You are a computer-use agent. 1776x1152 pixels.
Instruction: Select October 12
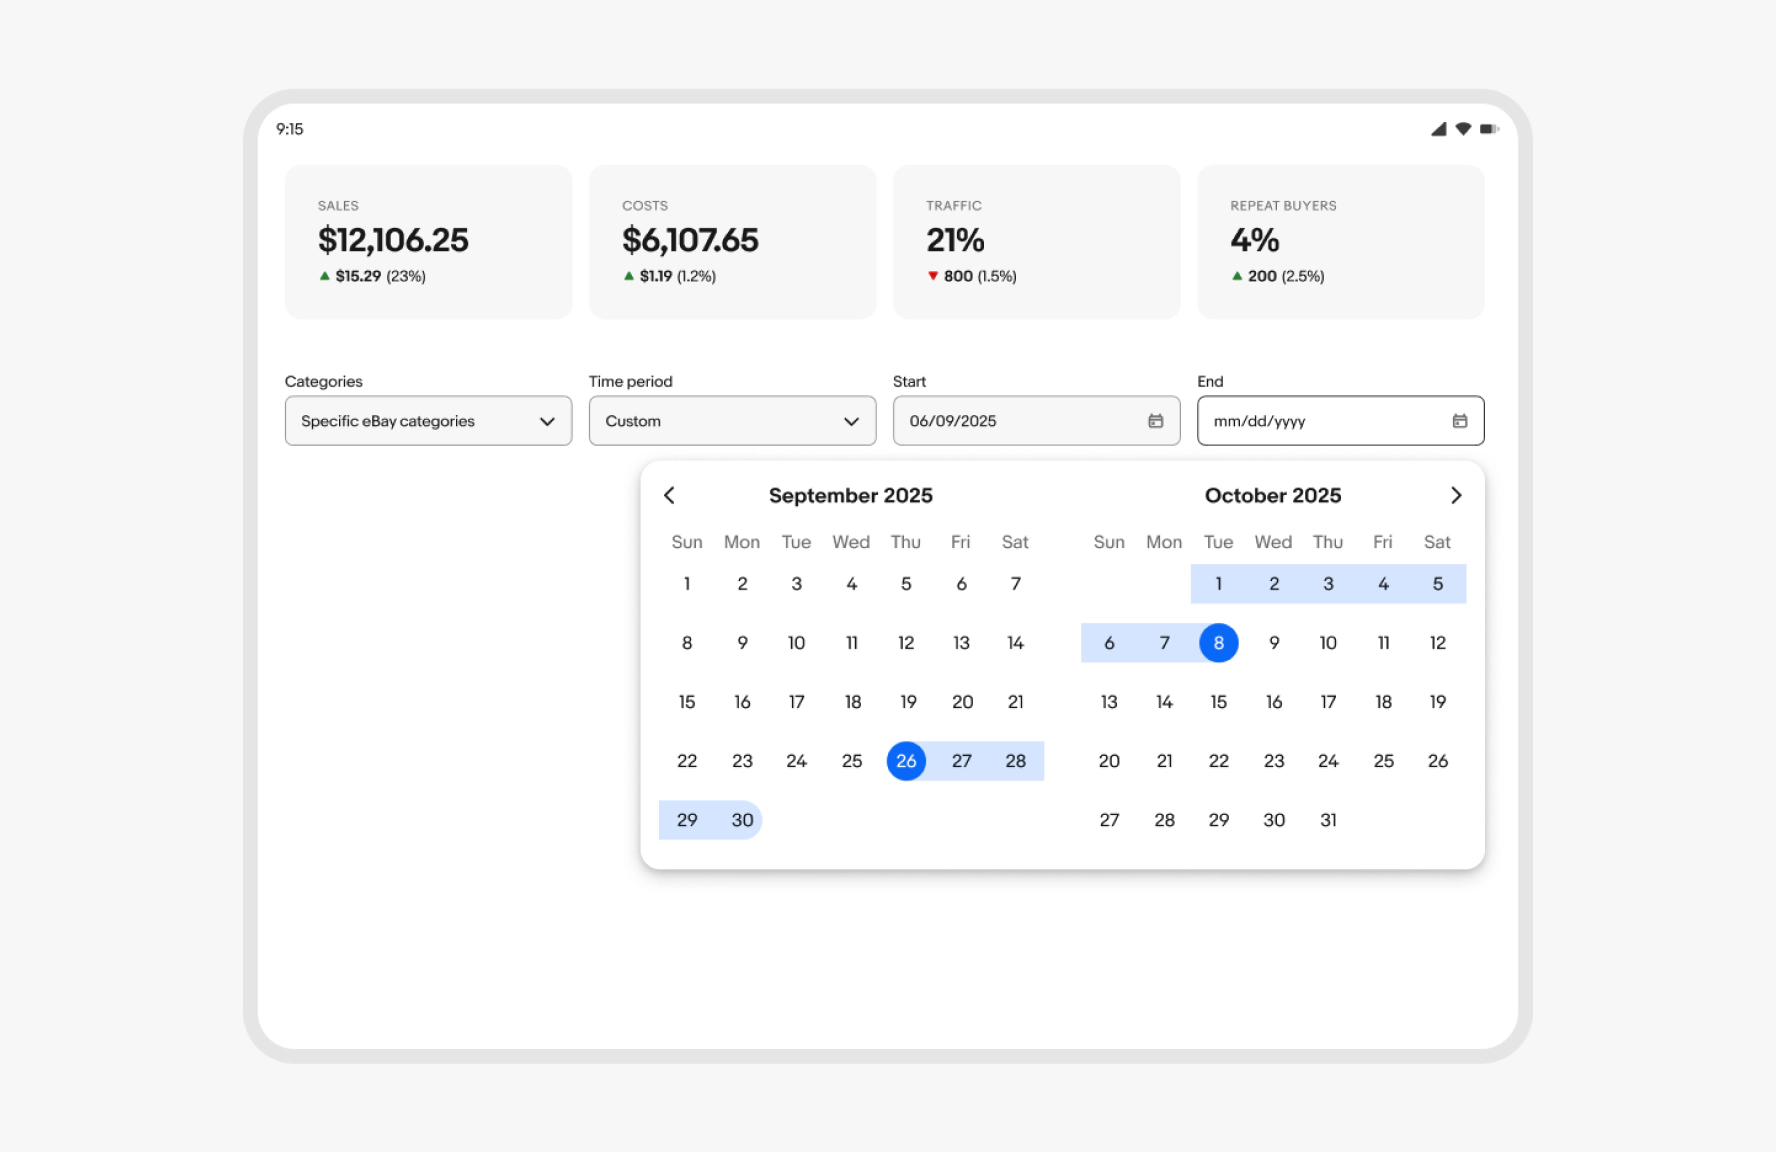pyautogui.click(x=1437, y=643)
